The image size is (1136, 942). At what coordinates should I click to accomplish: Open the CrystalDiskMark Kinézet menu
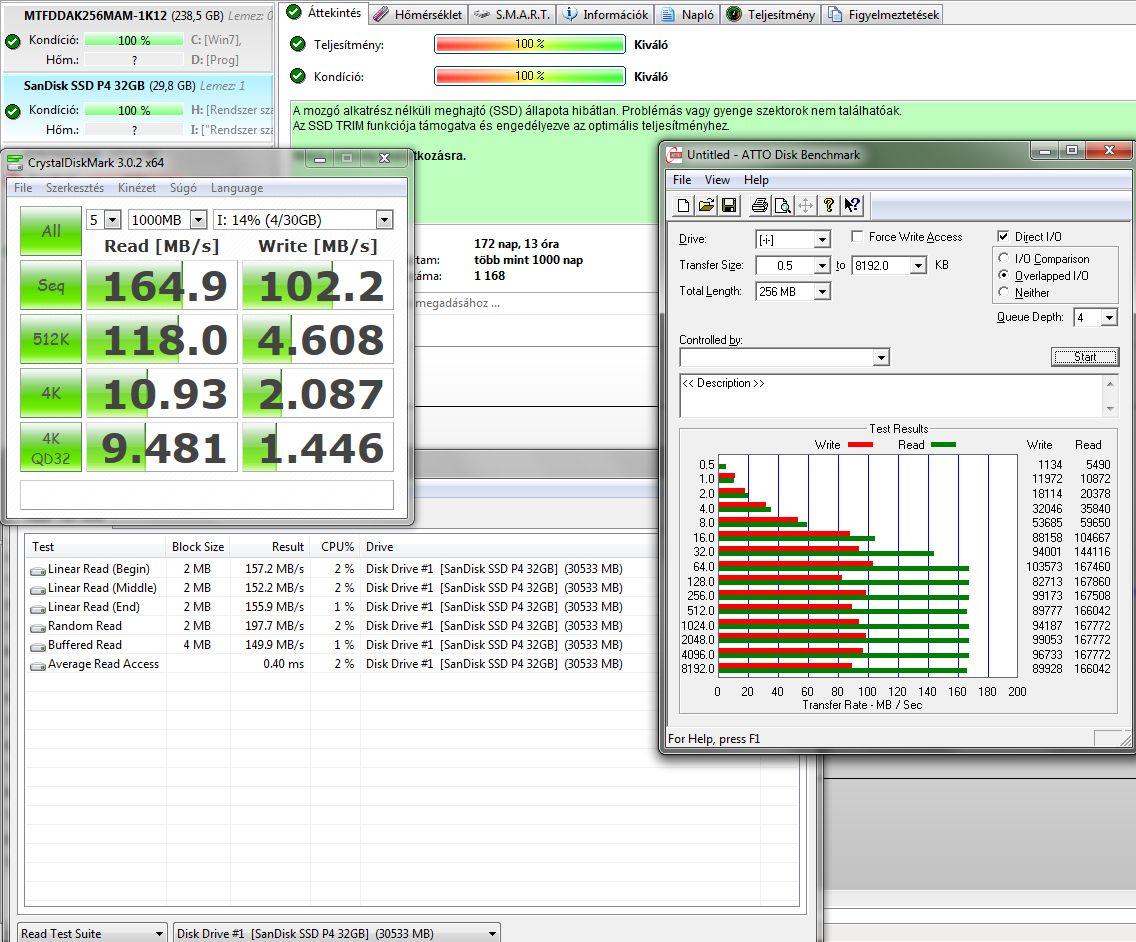click(x=137, y=188)
